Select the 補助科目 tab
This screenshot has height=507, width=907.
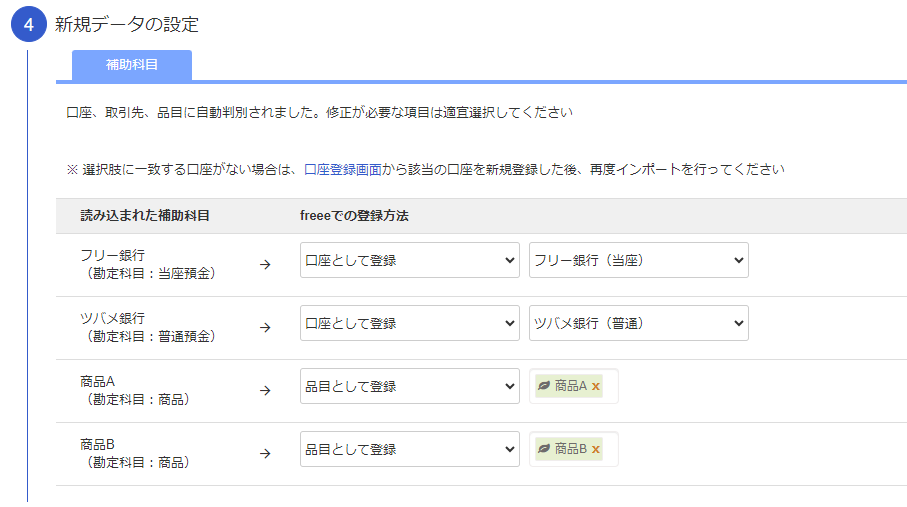[x=132, y=65]
